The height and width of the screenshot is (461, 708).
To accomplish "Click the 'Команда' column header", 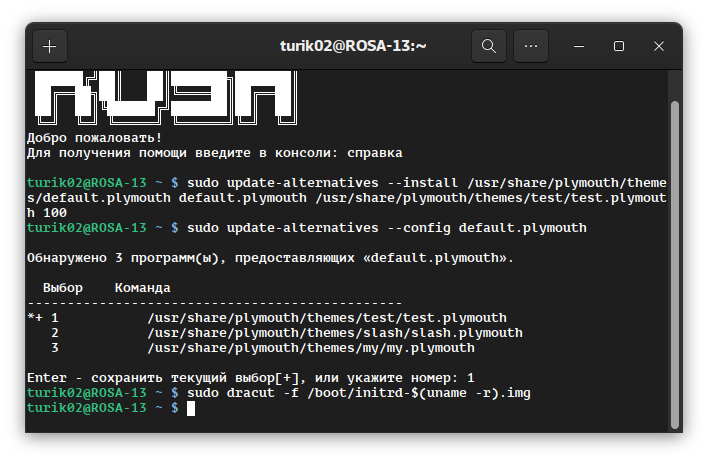I will point(143,288).
